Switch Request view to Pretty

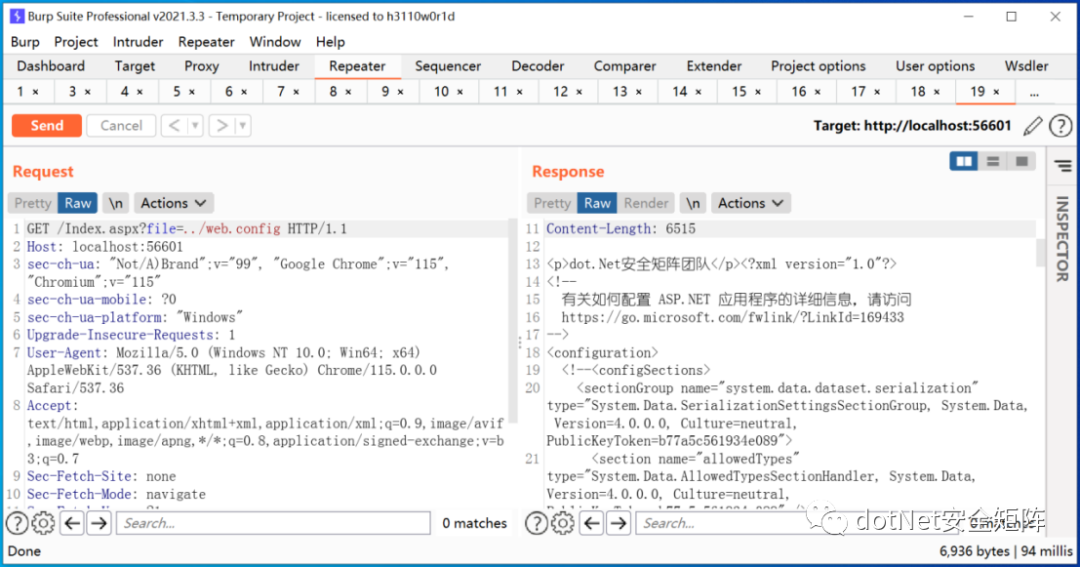pyautogui.click(x=32, y=203)
